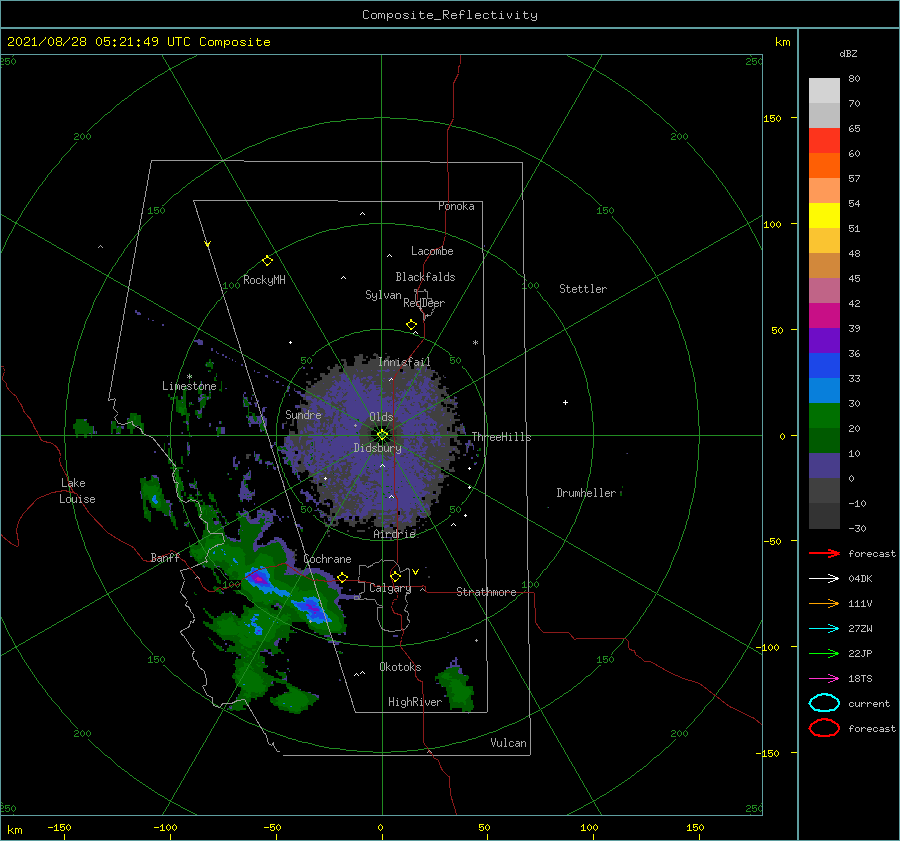The width and height of the screenshot is (900, 841).
Task: Click the Stettler city label
Action: 583,289
